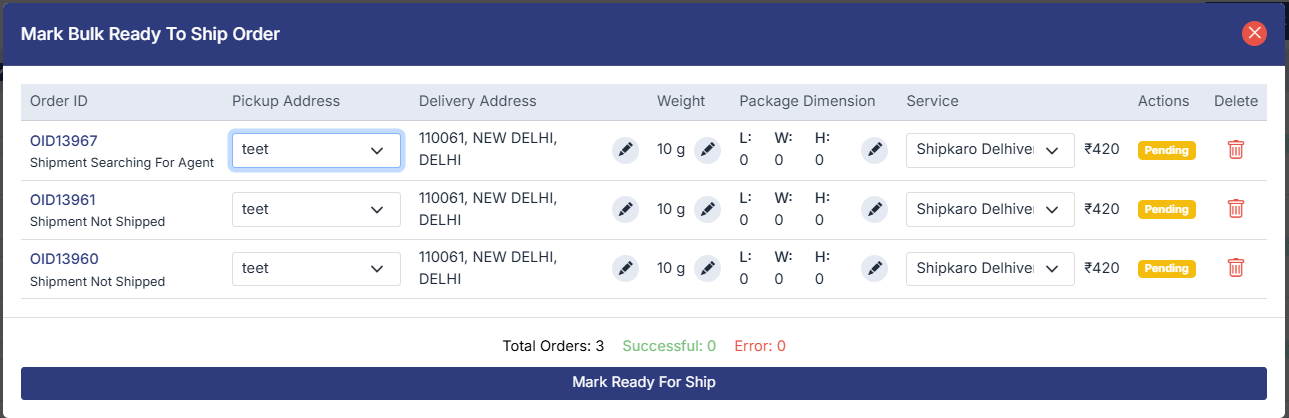Screen dimensions: 1289x418
Task: Open order link OID13967
Action: pyautogui.click(x=64, y=140)
